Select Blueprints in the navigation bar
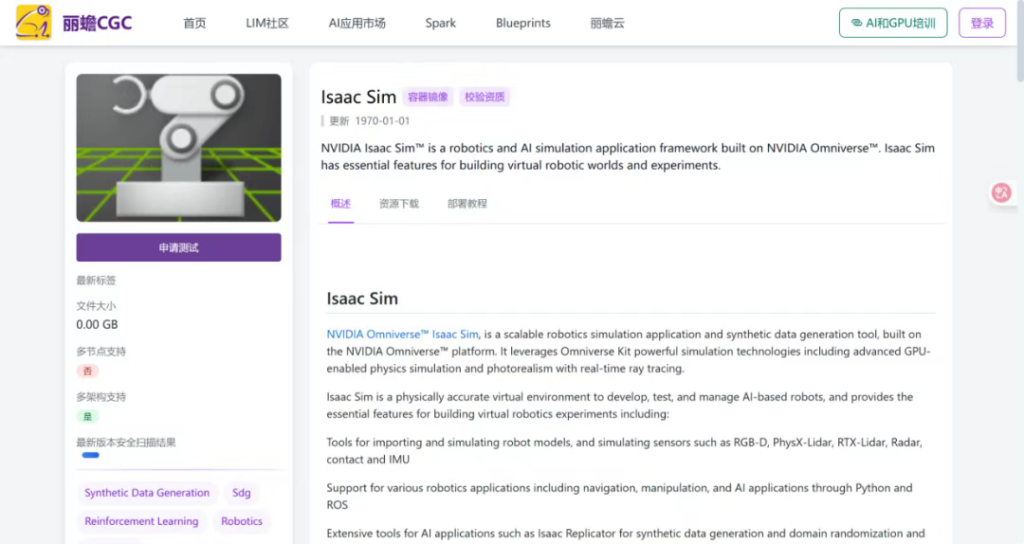The image size is (1024, 544). pyautogui.click(x=523, y=23)
